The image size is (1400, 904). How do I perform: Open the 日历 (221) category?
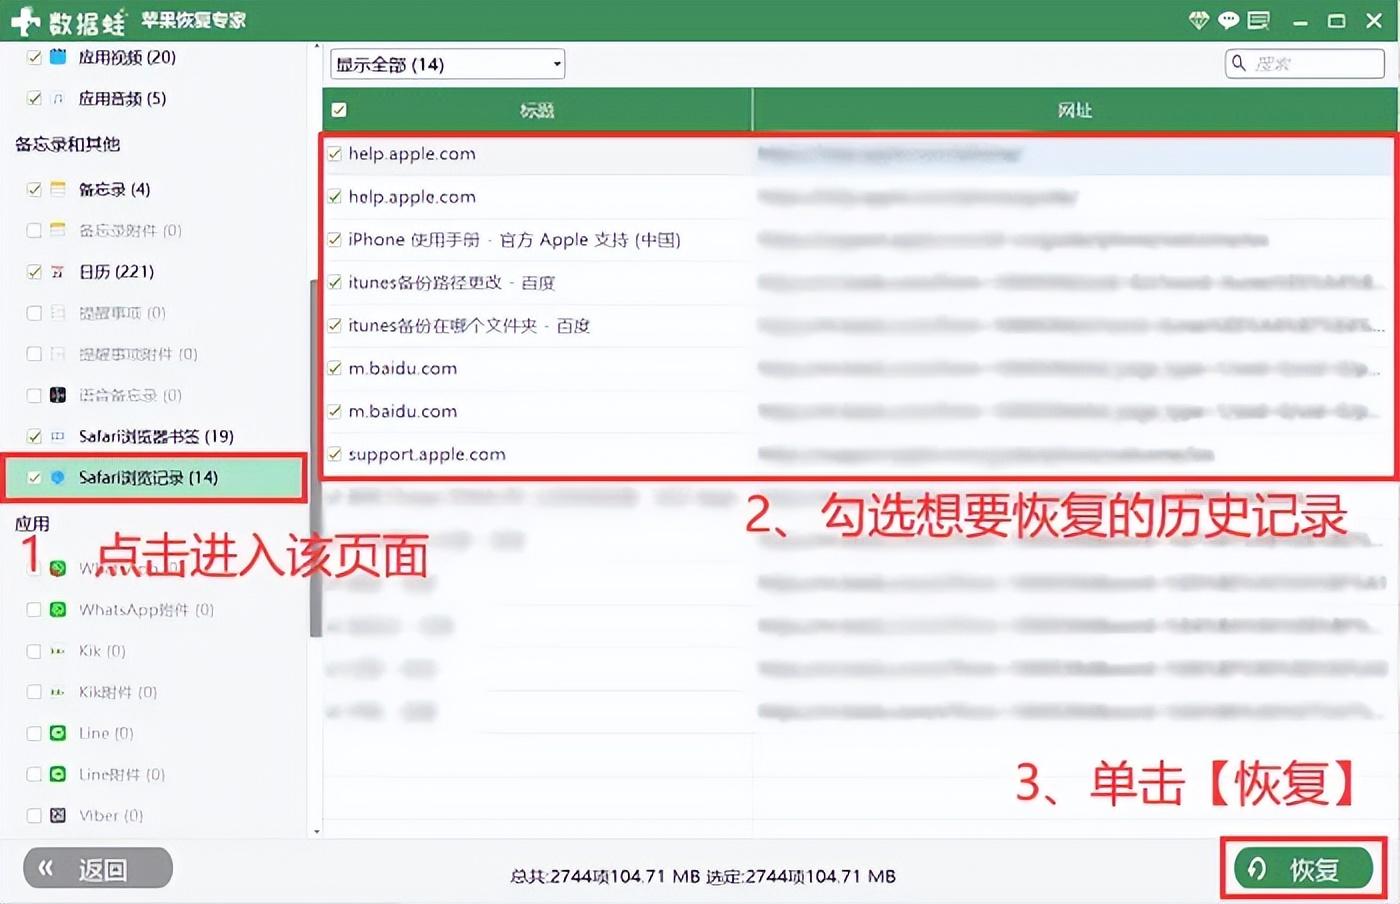click(116, 272)
